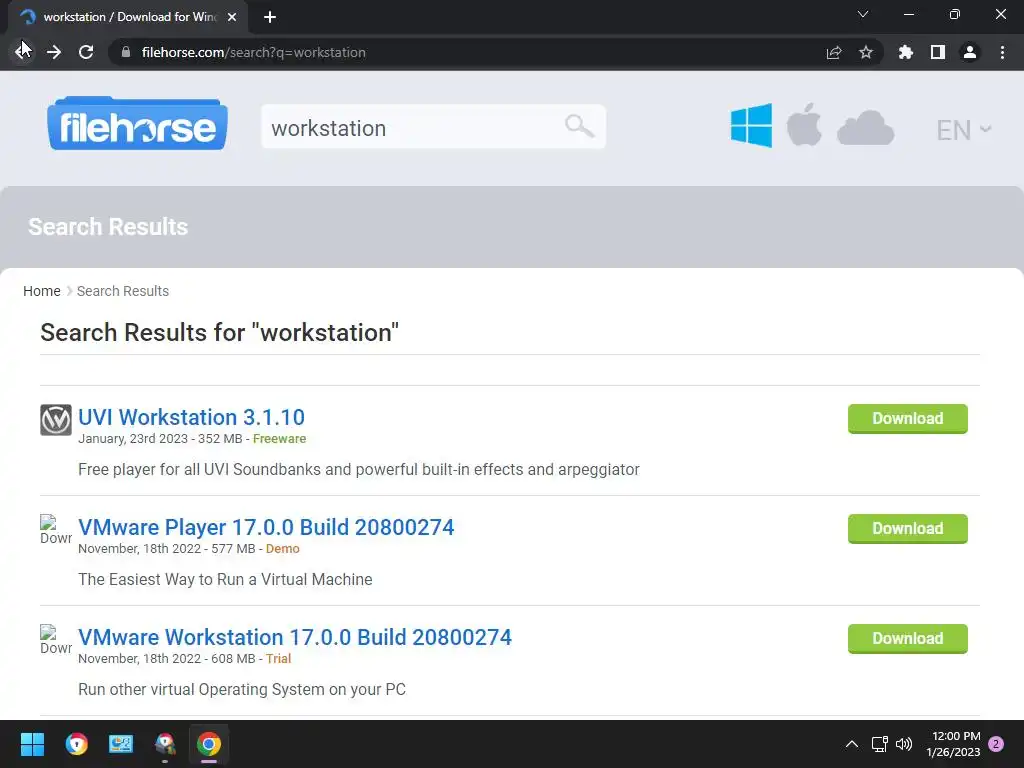Click the search magnifier icon
Image resolution: width=1024 pixels, height=768 pixels.
point(579,126)
